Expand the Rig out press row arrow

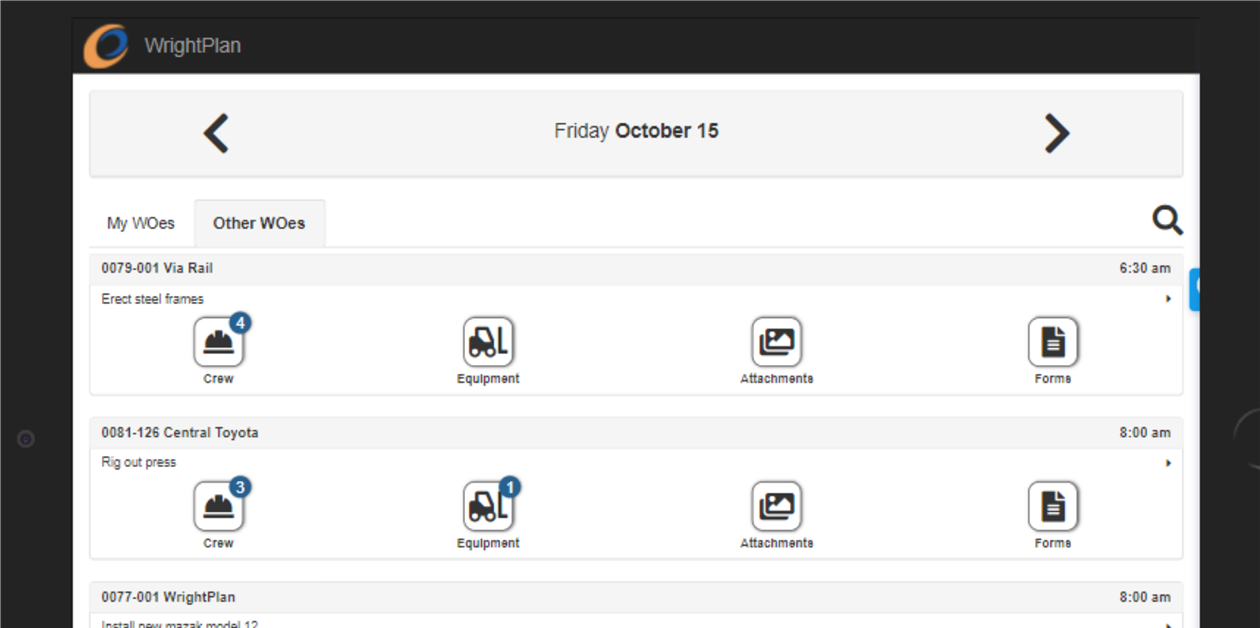[x=1168, y=463]
